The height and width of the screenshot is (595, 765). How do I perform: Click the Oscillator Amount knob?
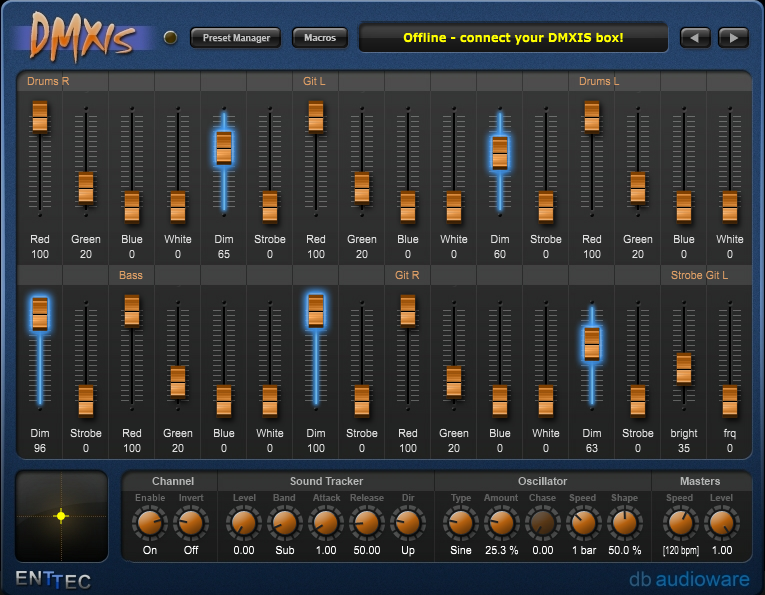coord(502,523)
